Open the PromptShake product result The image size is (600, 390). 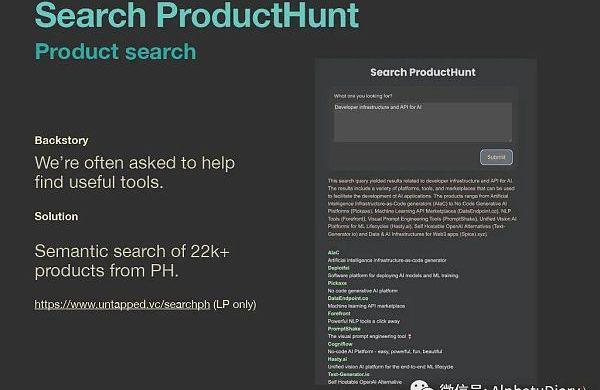(344, 329)
